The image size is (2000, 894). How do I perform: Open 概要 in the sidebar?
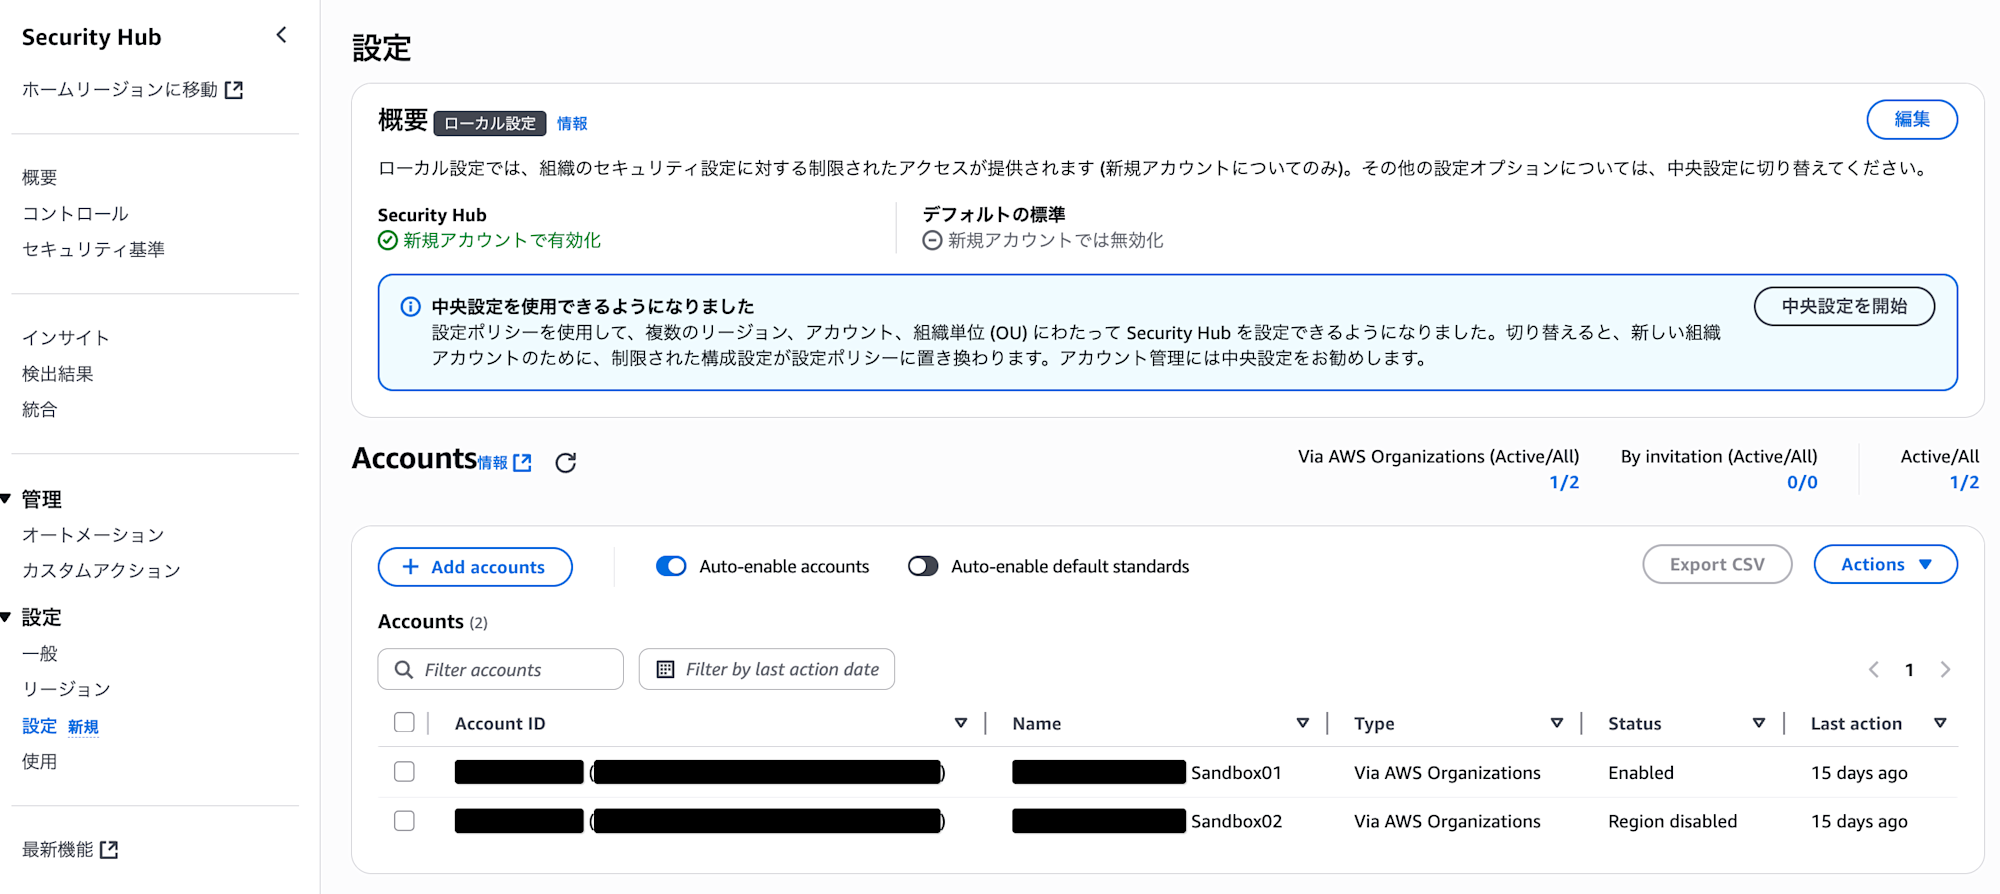[40, 178]
